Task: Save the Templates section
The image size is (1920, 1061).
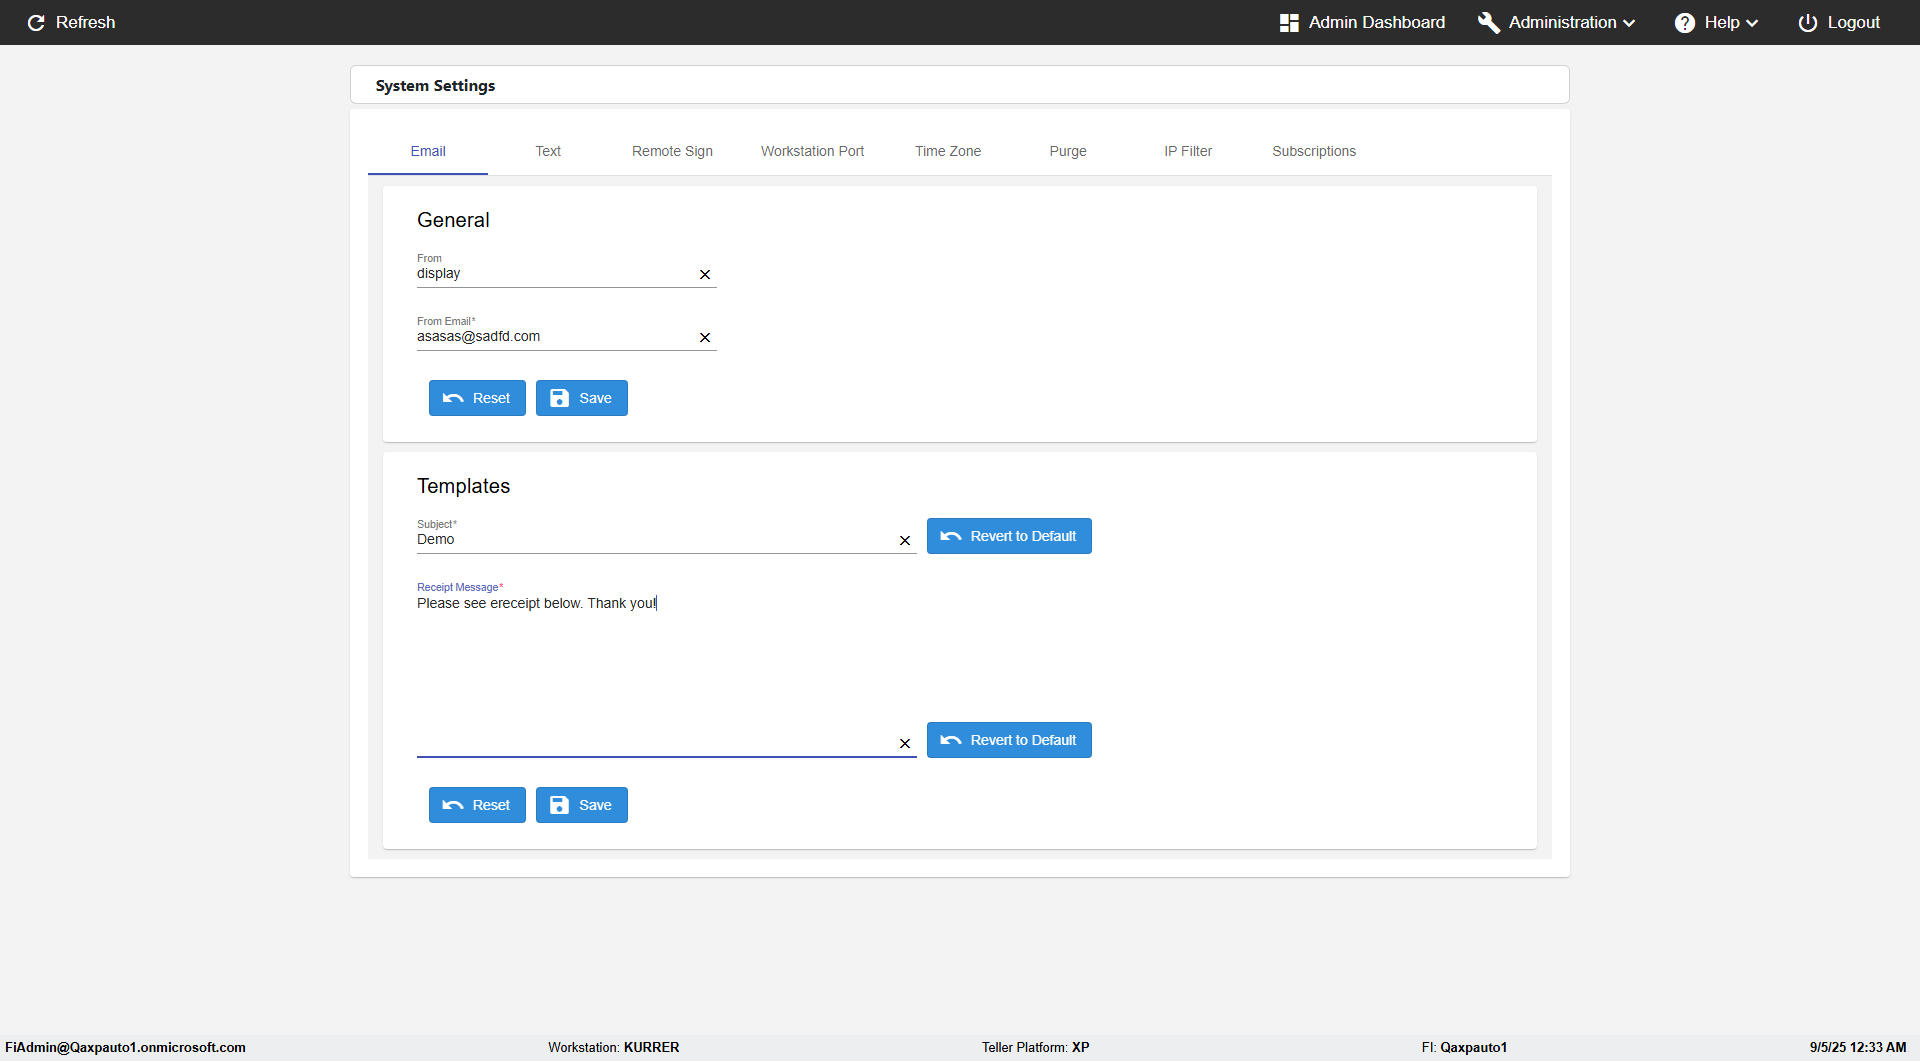Action: click(x=582, y=805)
